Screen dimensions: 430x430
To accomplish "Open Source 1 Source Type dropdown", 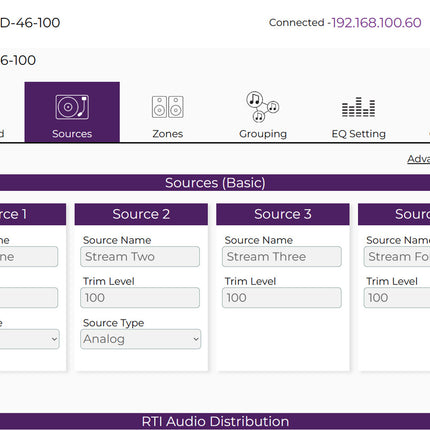I will [29, 339].
